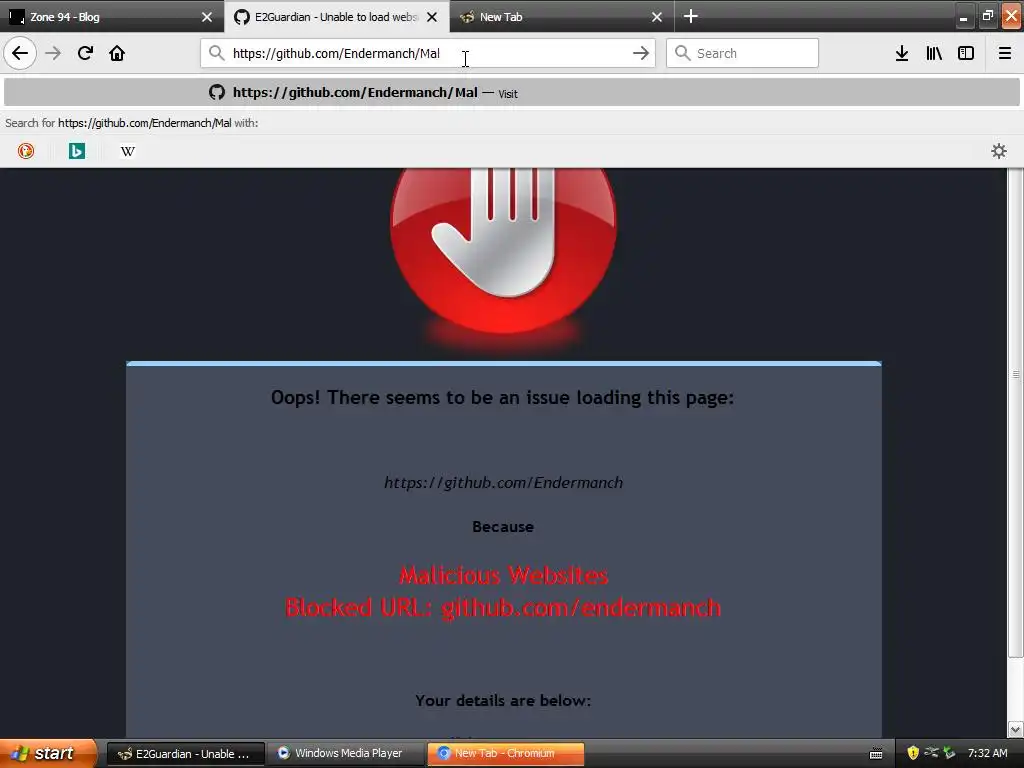
Task: Click the scrollbar down arrow
Action: [1015, 729]
